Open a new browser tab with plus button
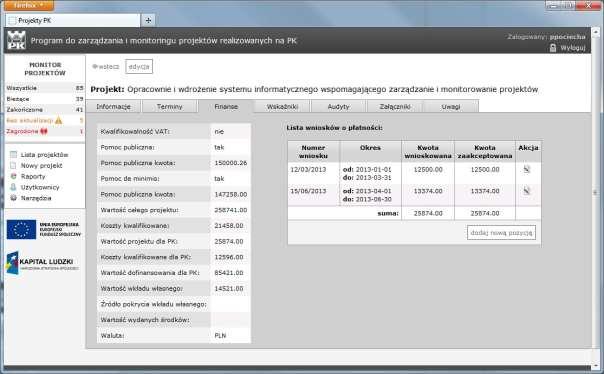This screenshot has height=374, width=604. point(148,20)
